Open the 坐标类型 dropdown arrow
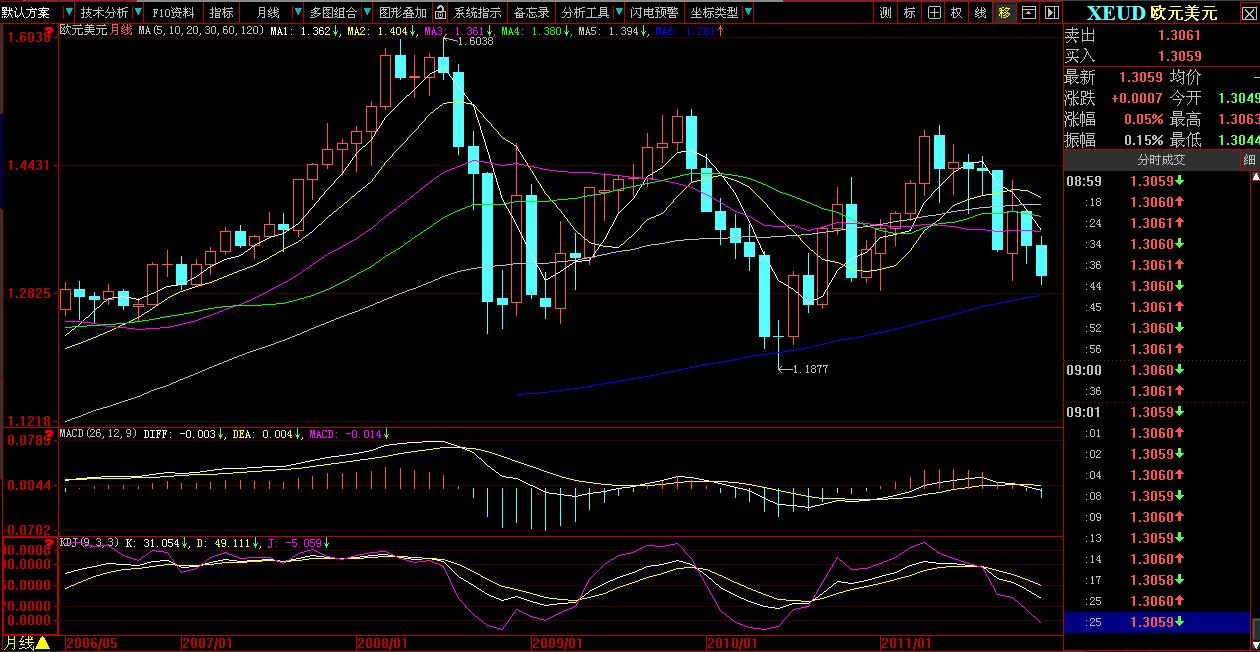Screen dimensions: 1260x652 pyautogui.click(x=747, y=13)
